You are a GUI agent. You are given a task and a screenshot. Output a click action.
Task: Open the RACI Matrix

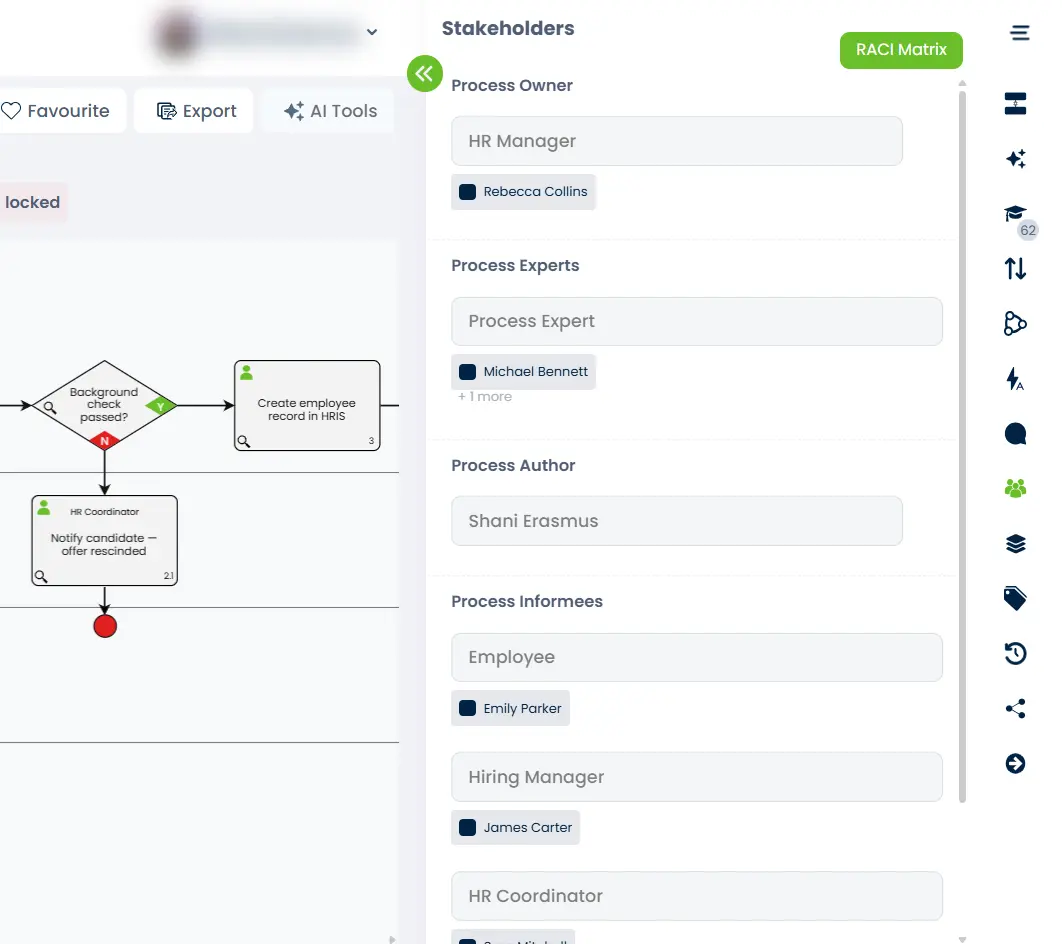point(901,50)
